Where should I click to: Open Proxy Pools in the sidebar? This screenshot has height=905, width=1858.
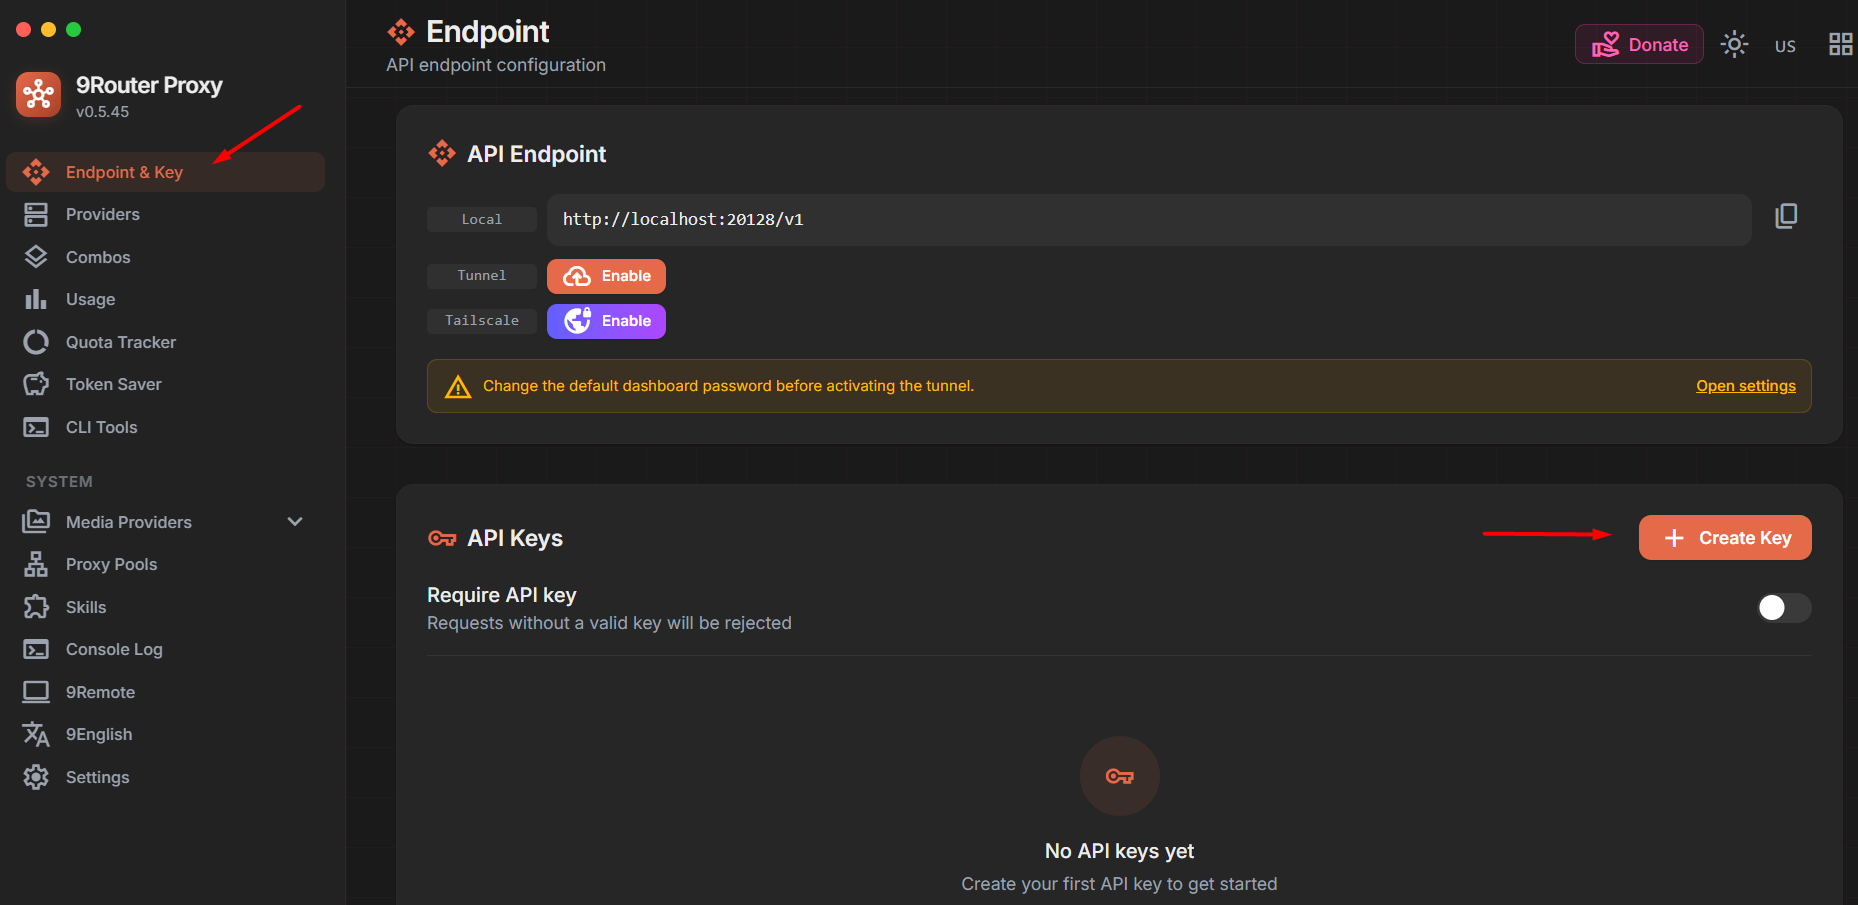coord(166,564)
